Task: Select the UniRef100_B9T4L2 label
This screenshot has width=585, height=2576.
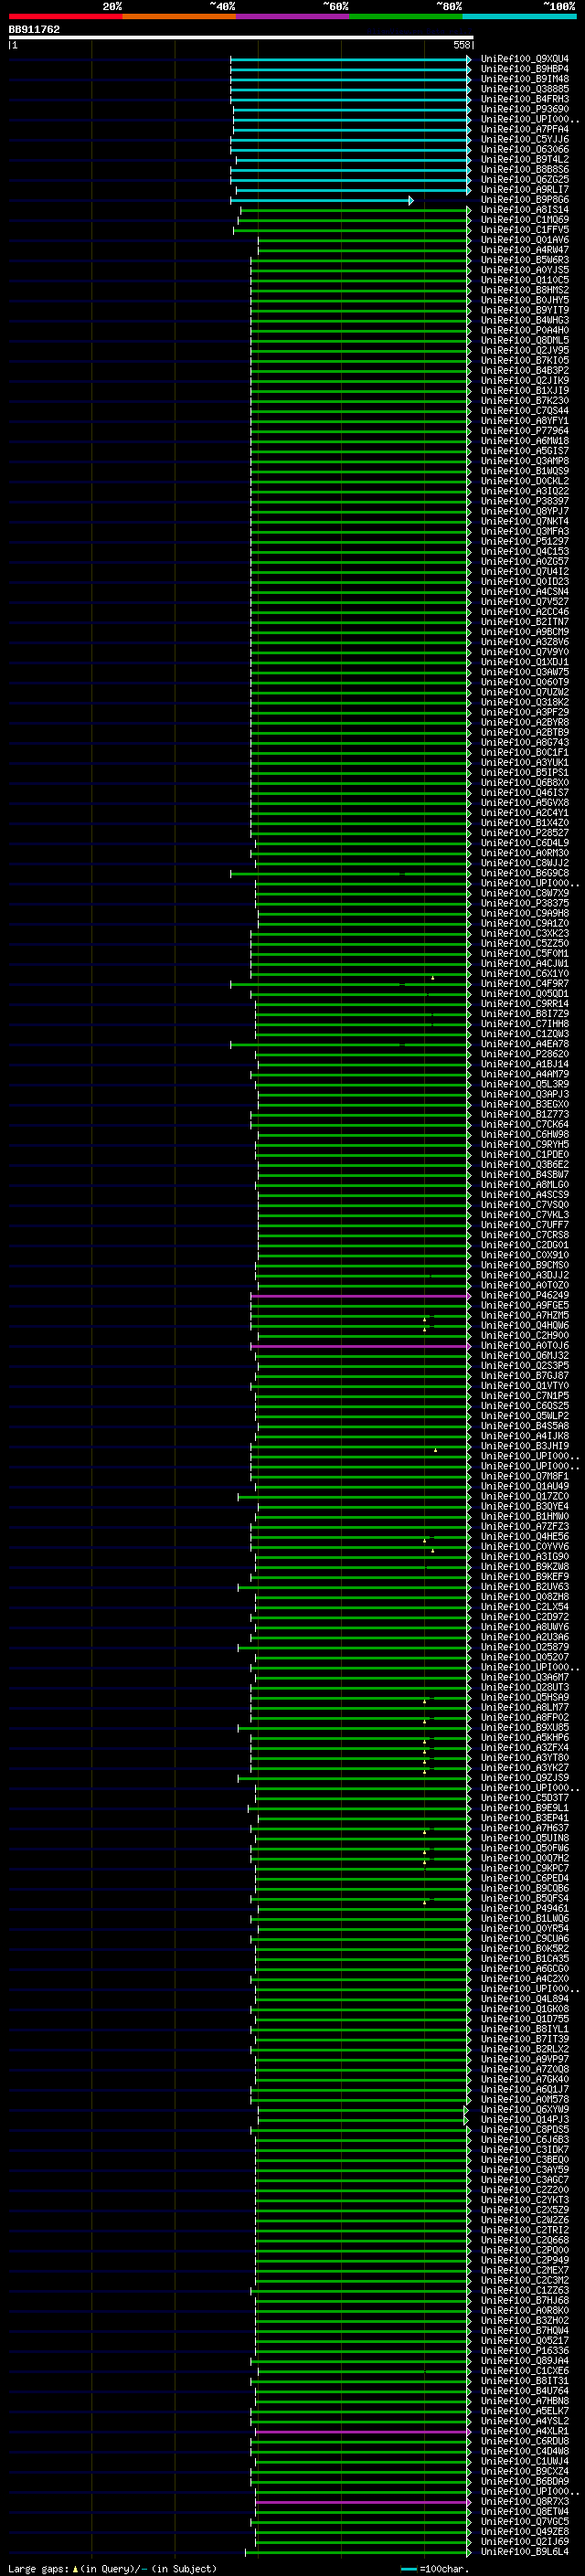Action: (524, 159)
